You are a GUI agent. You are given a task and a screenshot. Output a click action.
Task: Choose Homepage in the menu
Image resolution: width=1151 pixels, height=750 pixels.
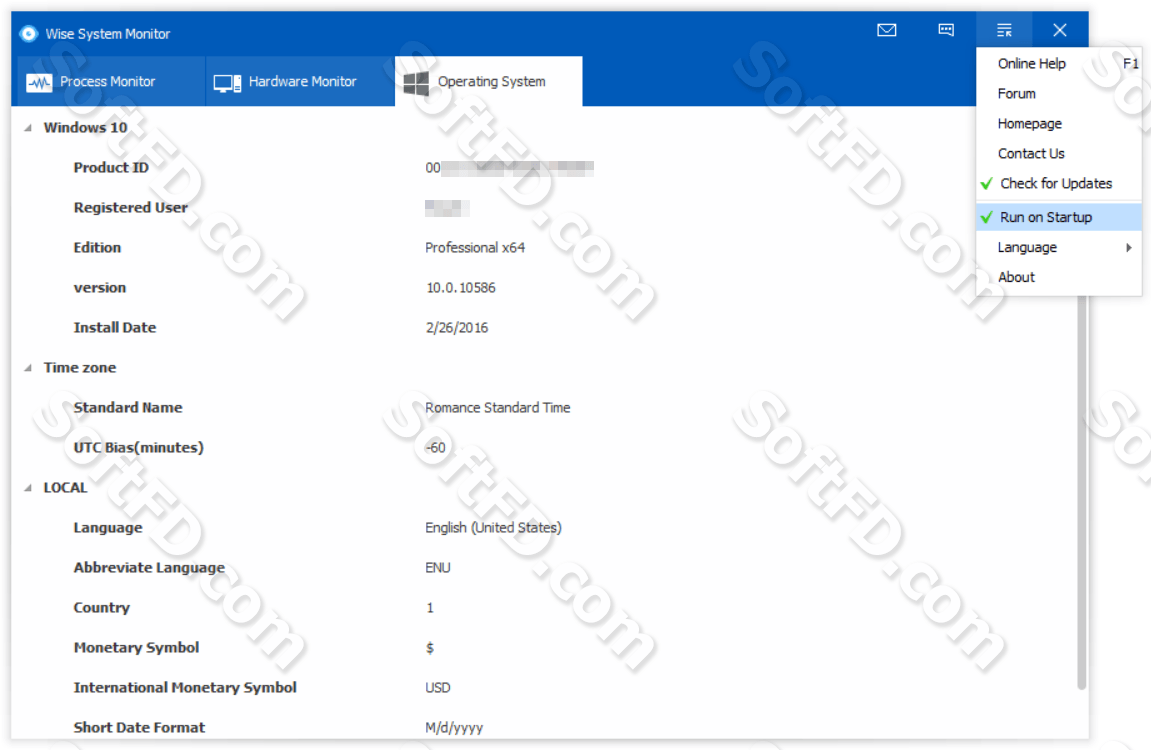[1059, 124]
